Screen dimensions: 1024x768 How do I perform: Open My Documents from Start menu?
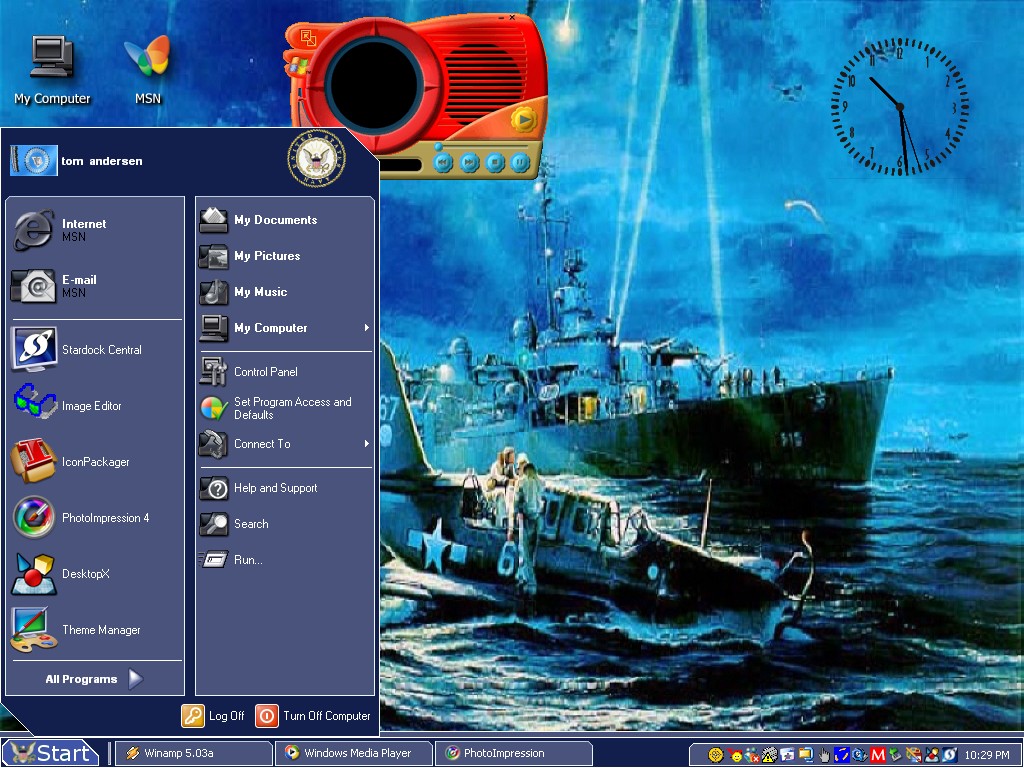click(285, 220)
